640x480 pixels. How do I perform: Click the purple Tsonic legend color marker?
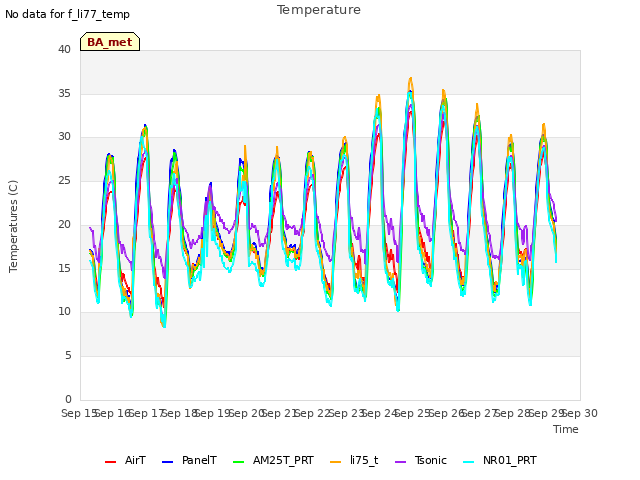coord(400,462)
